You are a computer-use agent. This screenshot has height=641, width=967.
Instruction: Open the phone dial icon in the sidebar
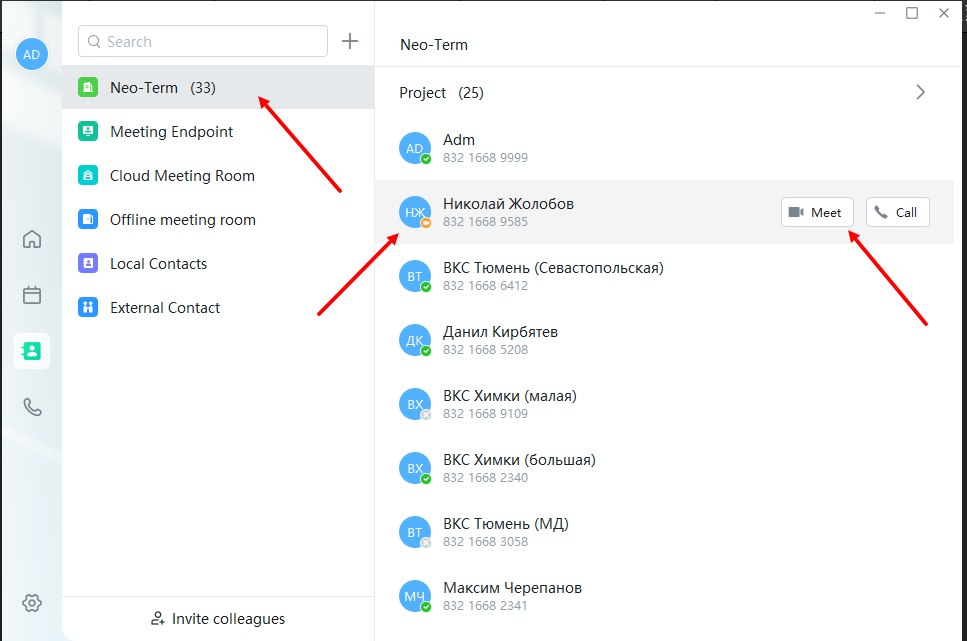pos(32,407)
